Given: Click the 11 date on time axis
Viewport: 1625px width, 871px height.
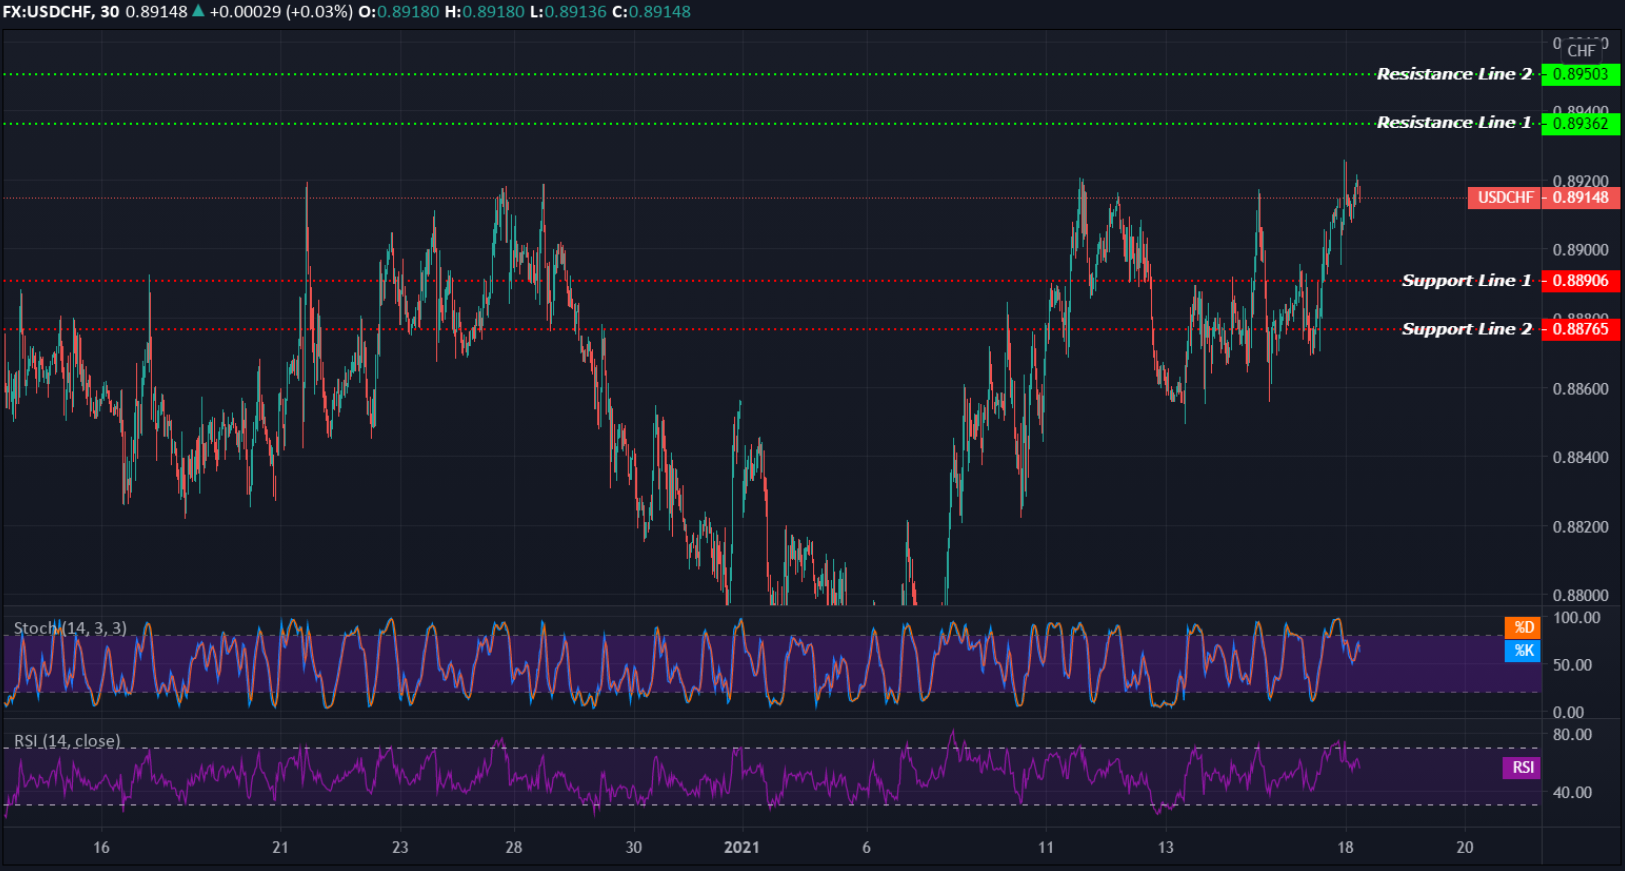Looking at the screenshot, I should pyautogui.click(x=1045, y=847).
